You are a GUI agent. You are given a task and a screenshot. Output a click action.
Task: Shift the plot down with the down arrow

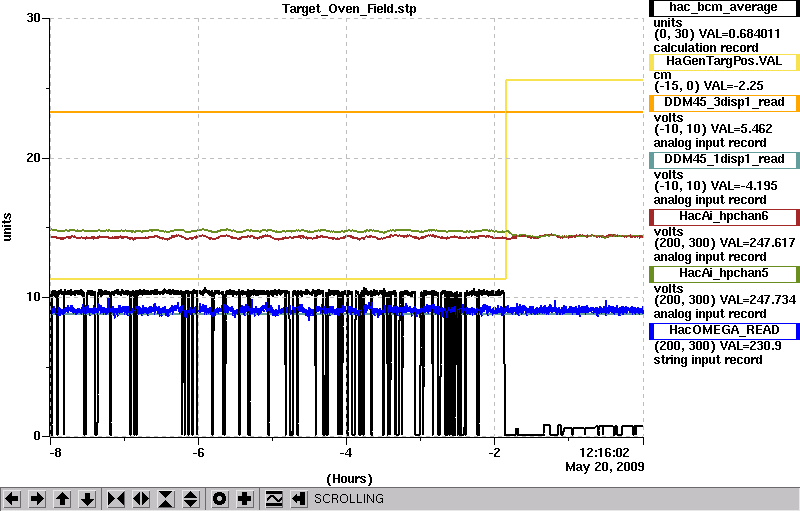click(x=87, y=499)
